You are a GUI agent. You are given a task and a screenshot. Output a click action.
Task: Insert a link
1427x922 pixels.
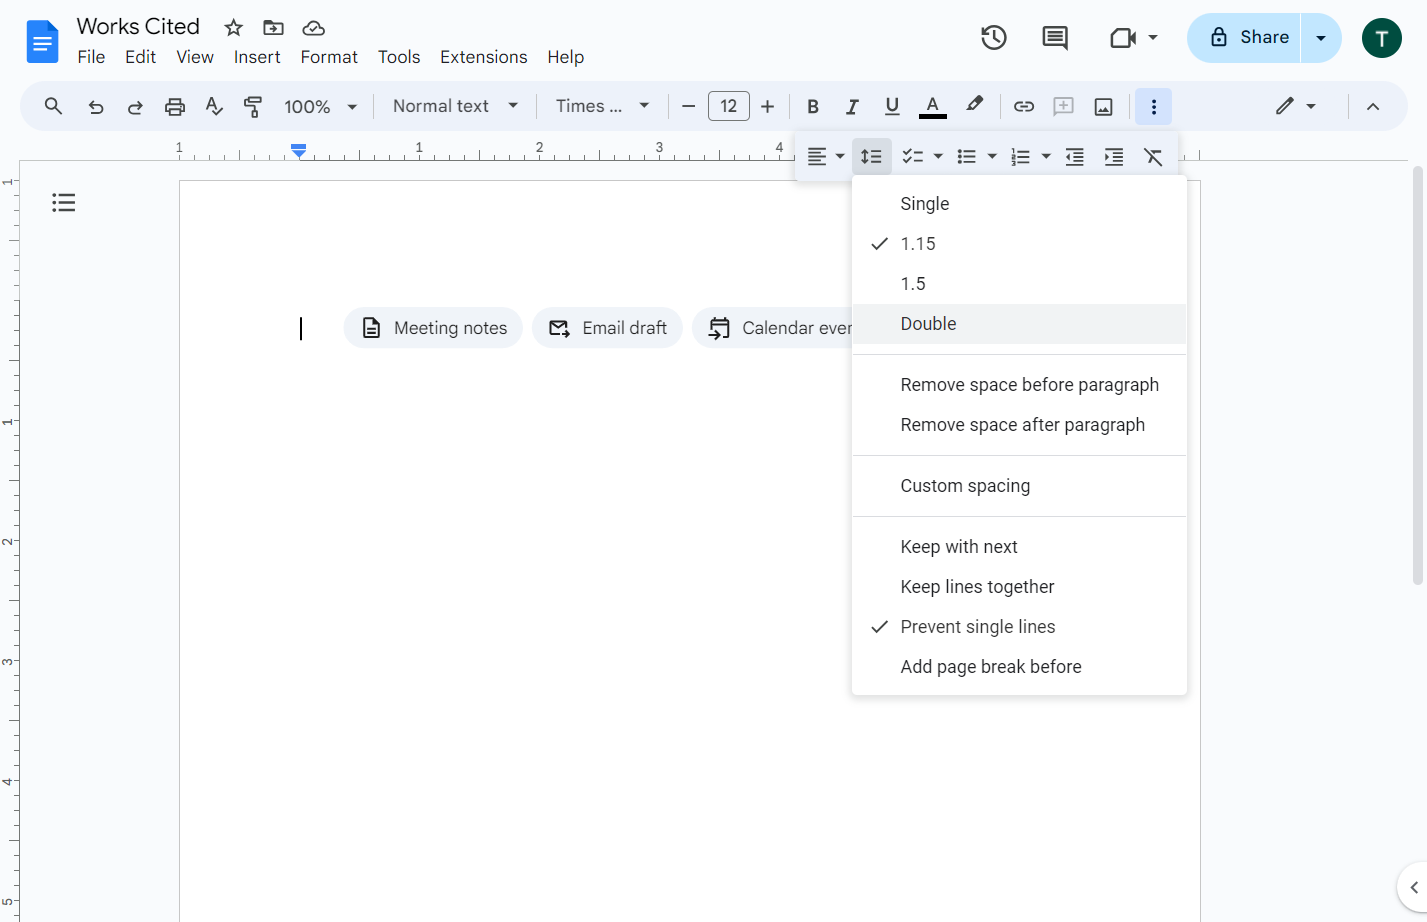point(1024,107)
